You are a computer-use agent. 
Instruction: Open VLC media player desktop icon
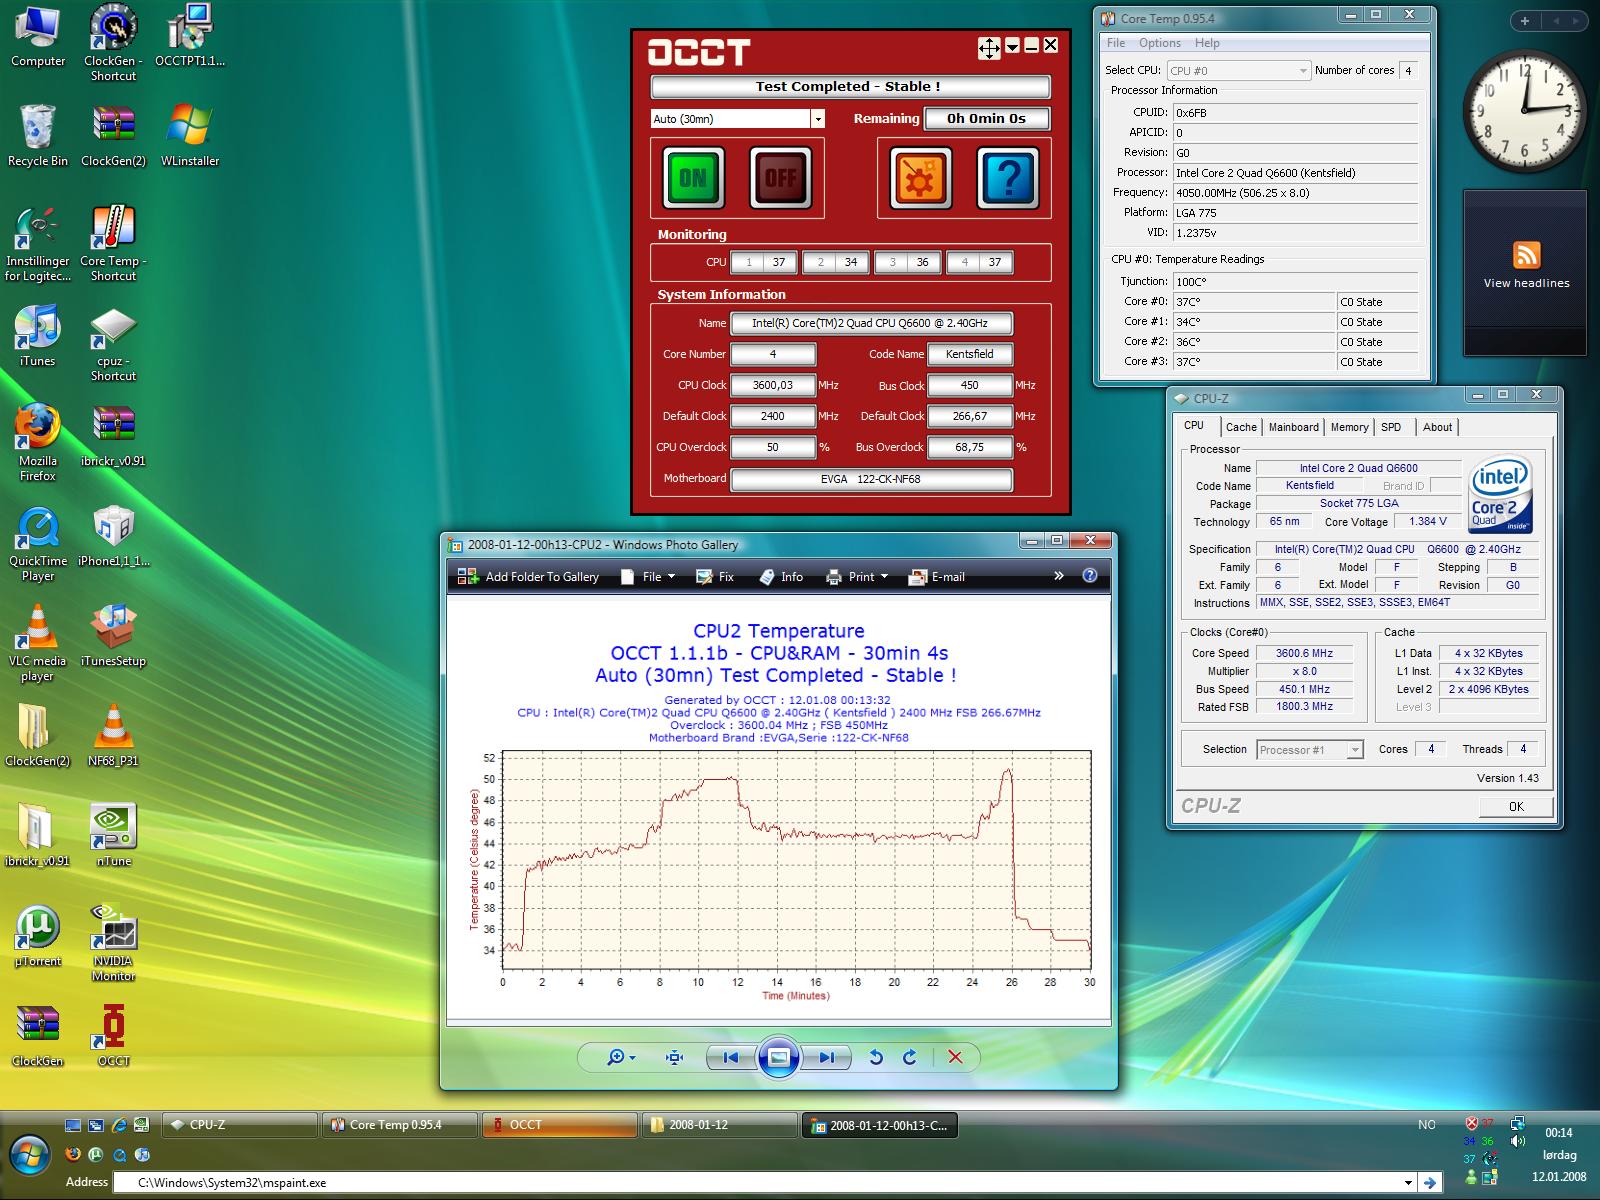coord(38,642)
